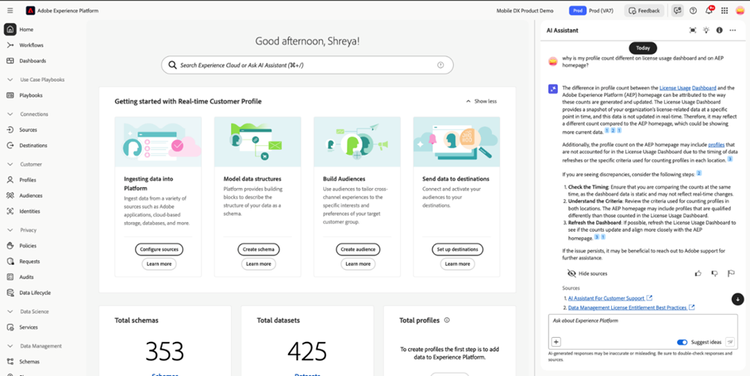750x376 pixels.
Task: Click Learn more under Send data to destinations
Action: (x=457, y=264)
